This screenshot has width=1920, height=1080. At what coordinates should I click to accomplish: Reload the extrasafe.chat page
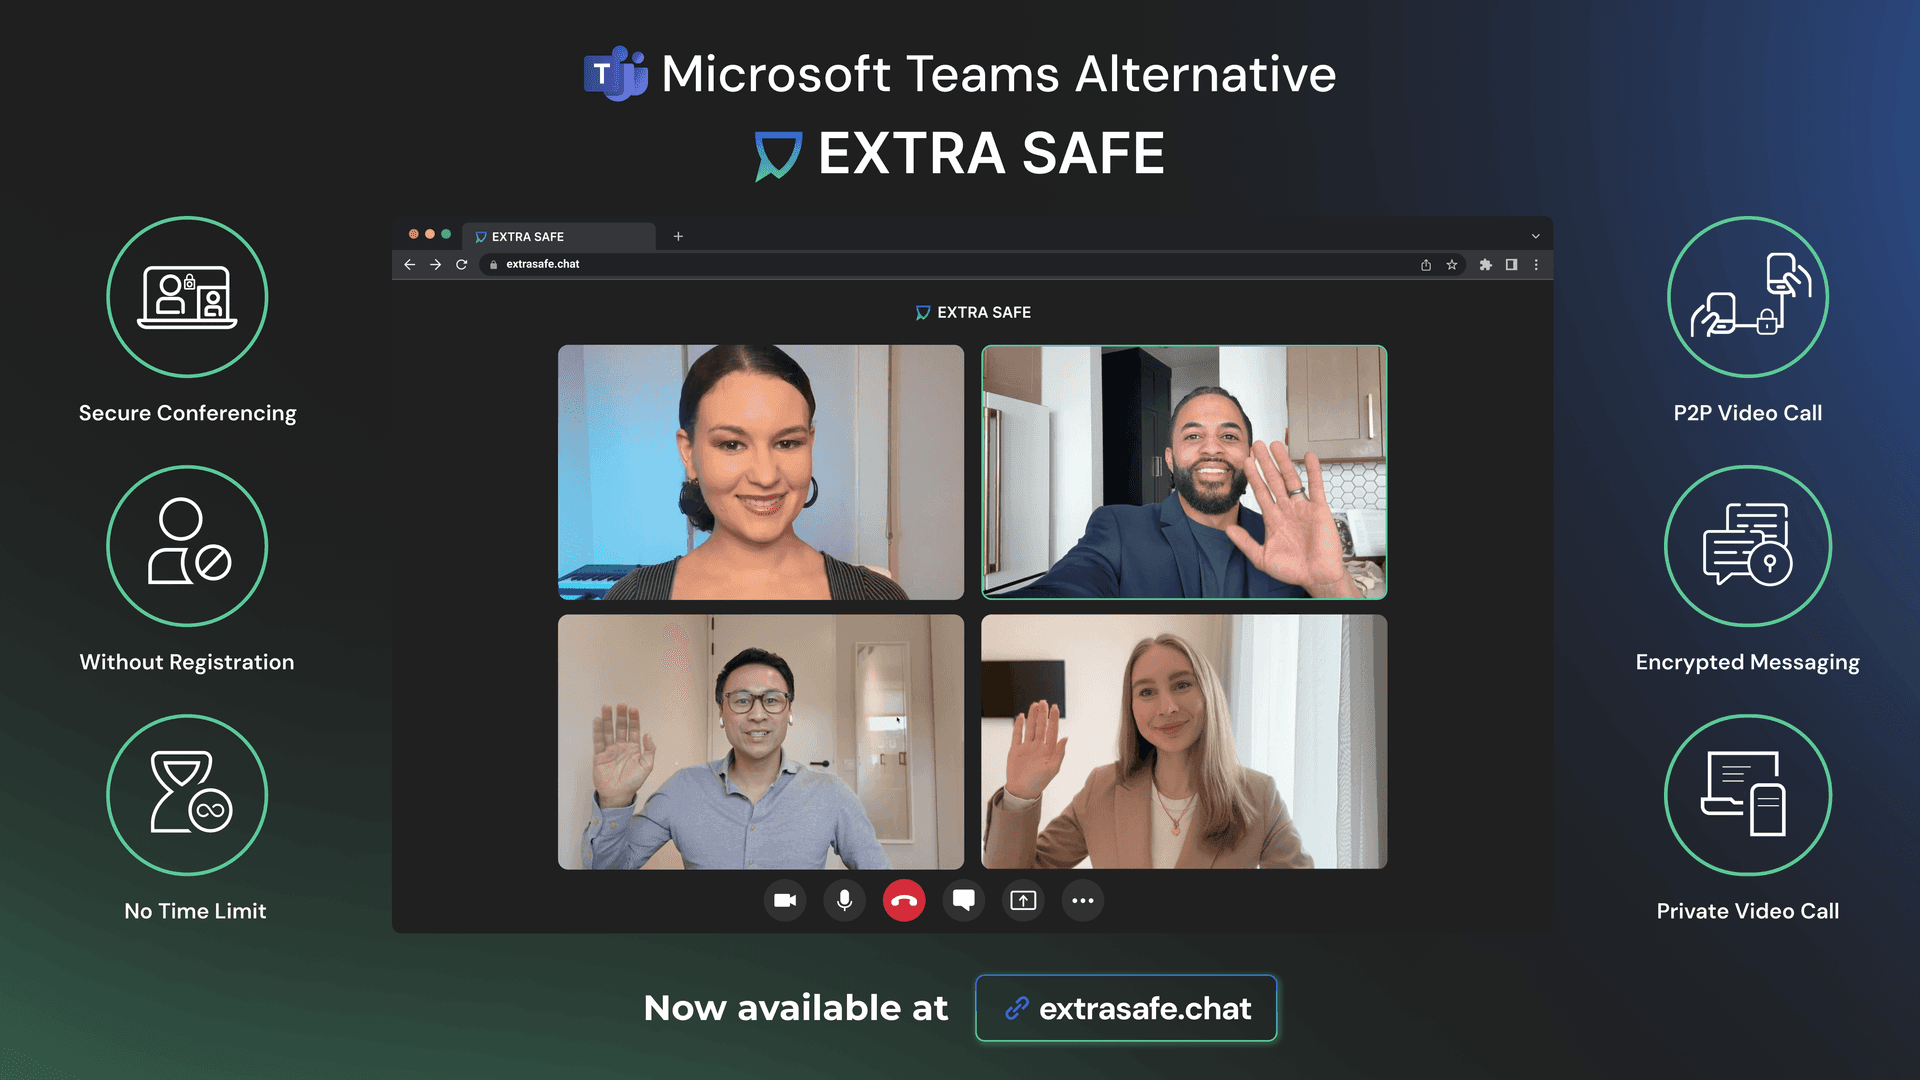coord(461,264)
